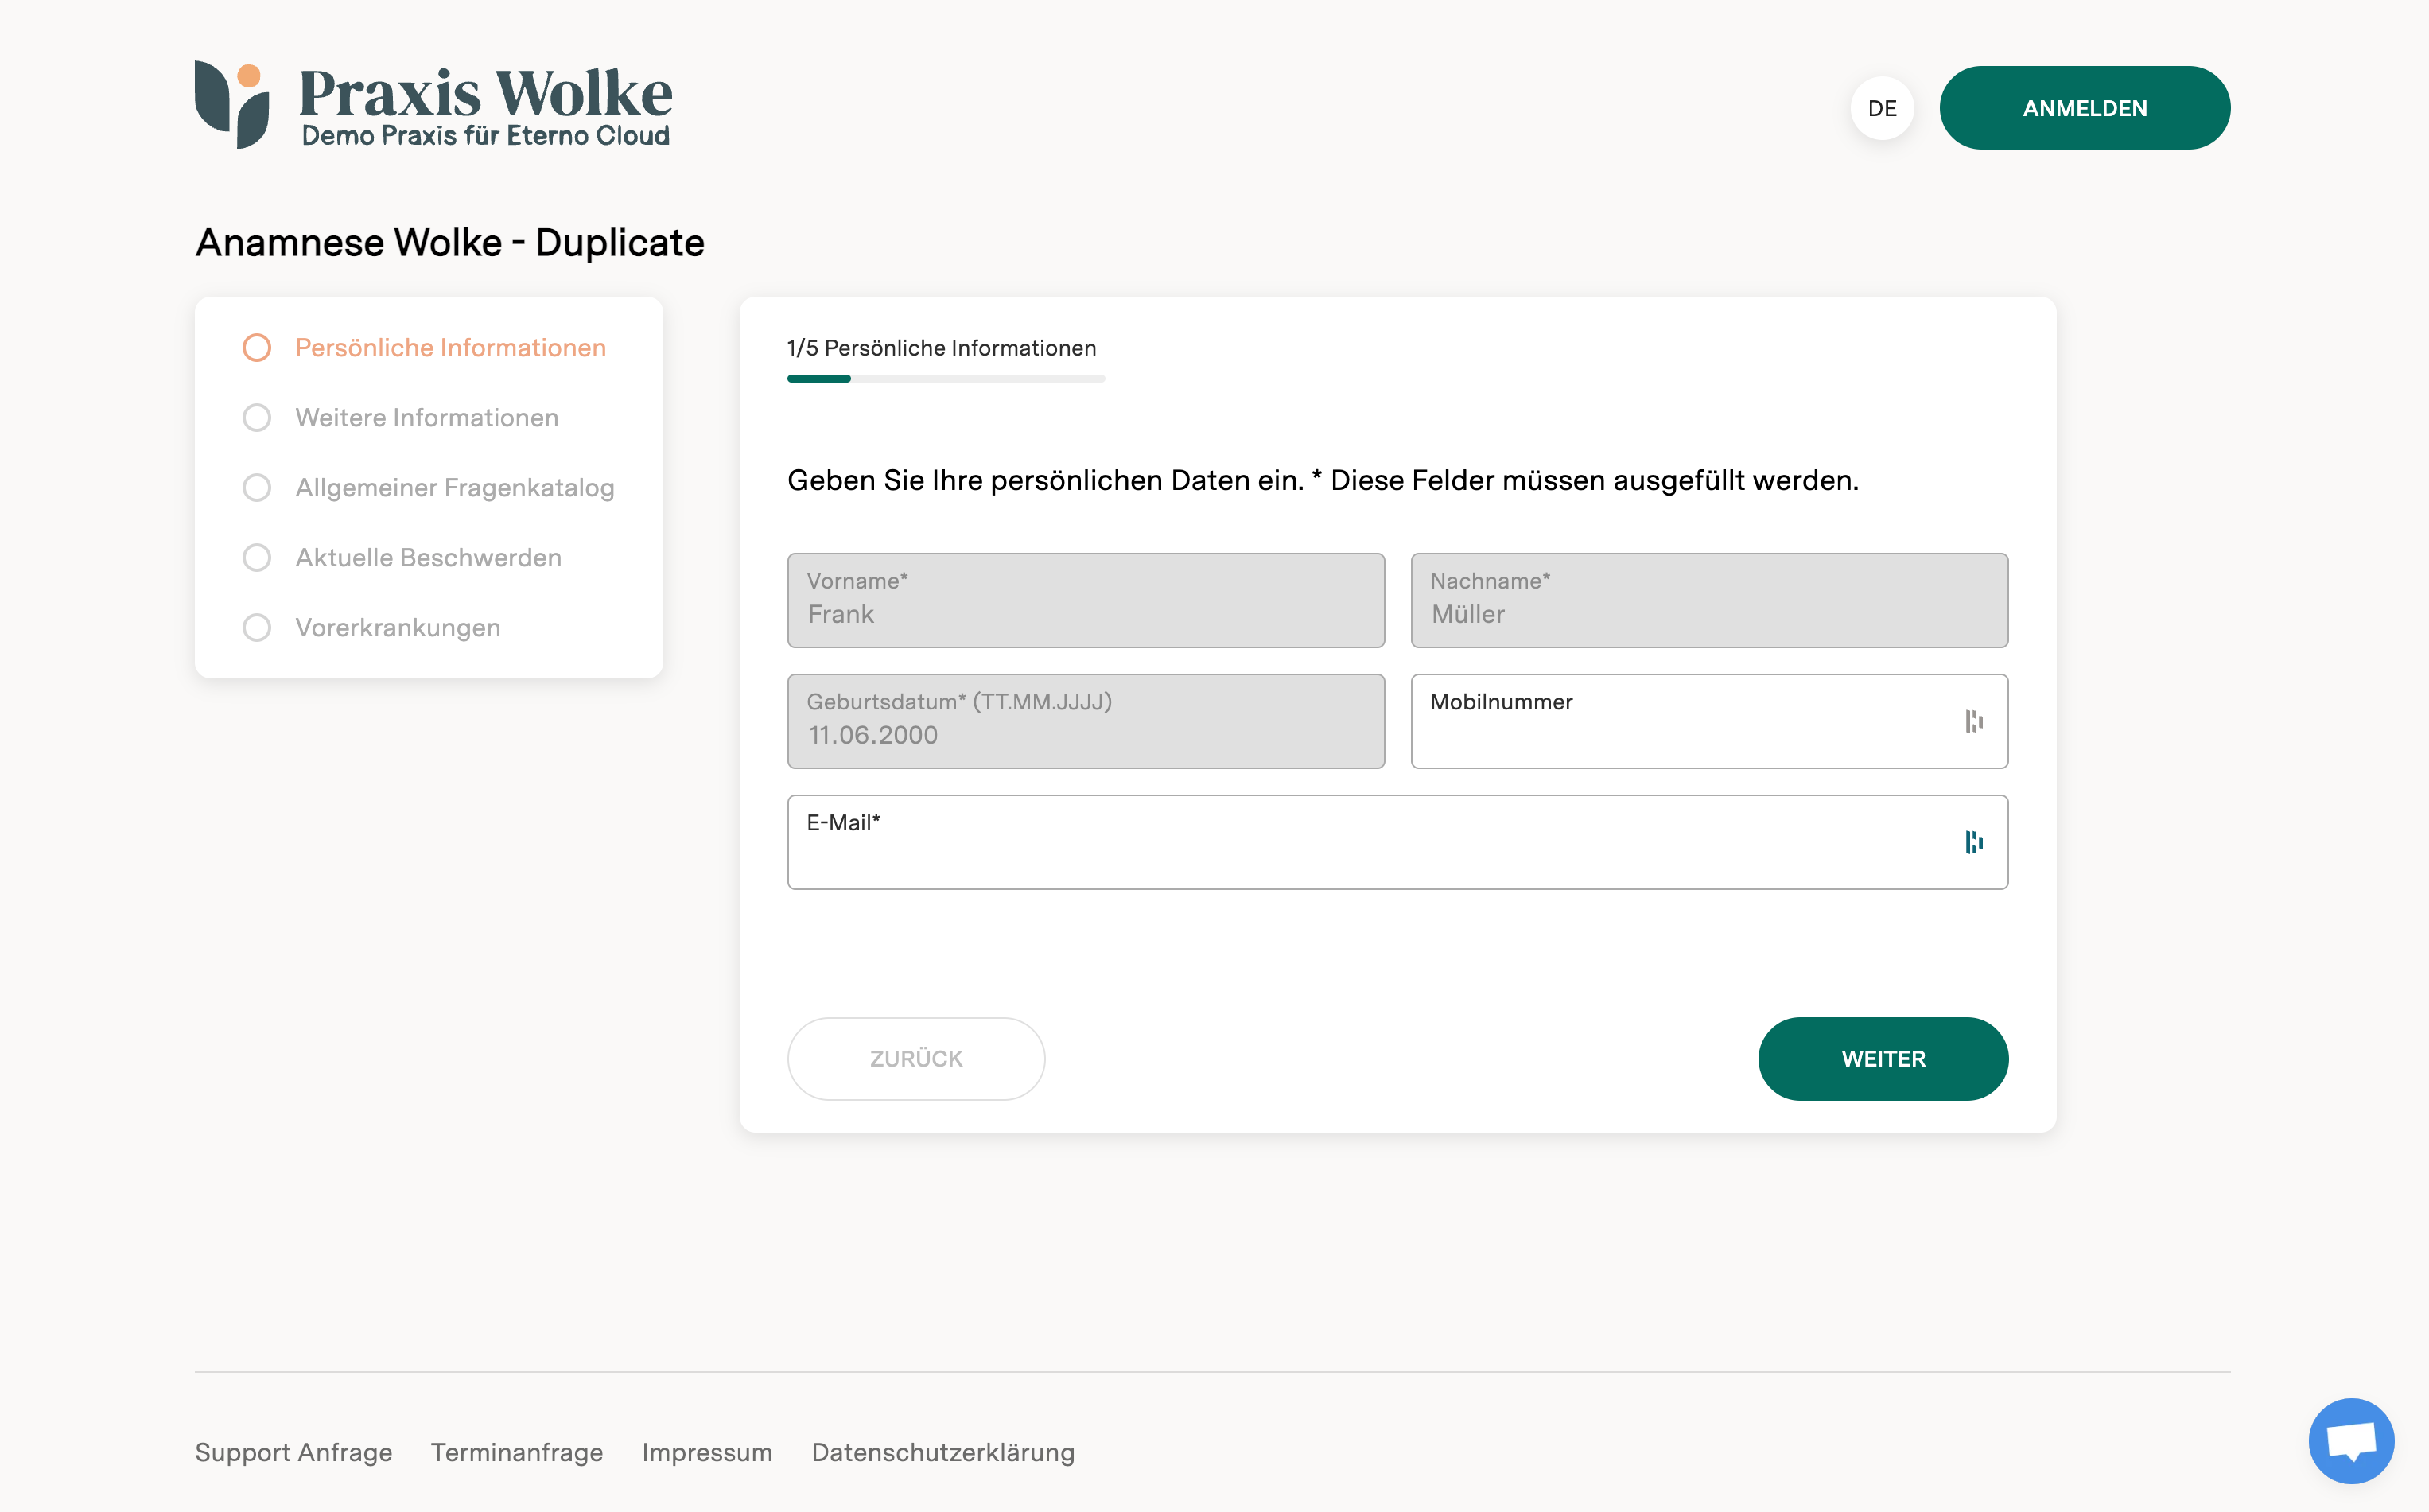Select the Vorerkrankungen step circle
The image size is (2429, 1512).
click(x=257, y=627)
